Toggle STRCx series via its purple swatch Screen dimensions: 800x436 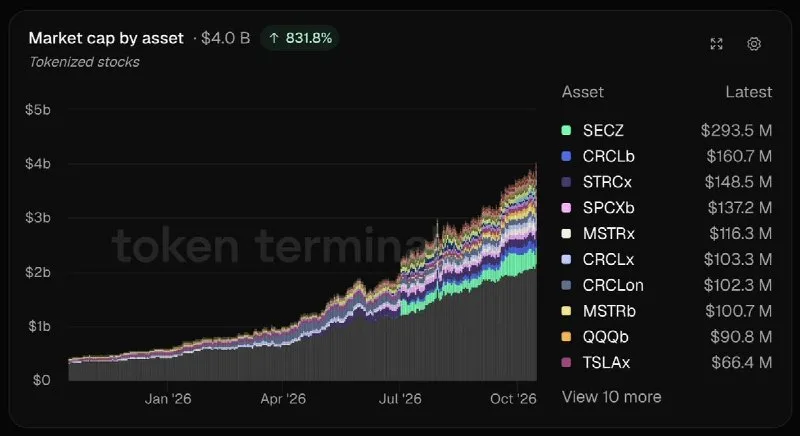coord(566,182)
